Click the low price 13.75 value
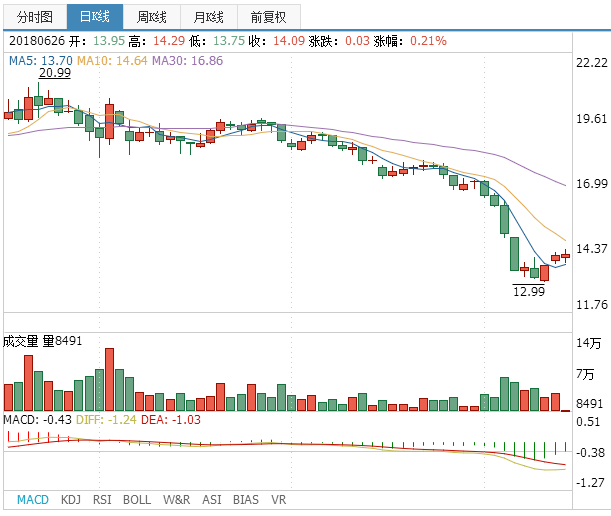Image resolution: width=611 pixels, height=516 pixels. (229, 41)
